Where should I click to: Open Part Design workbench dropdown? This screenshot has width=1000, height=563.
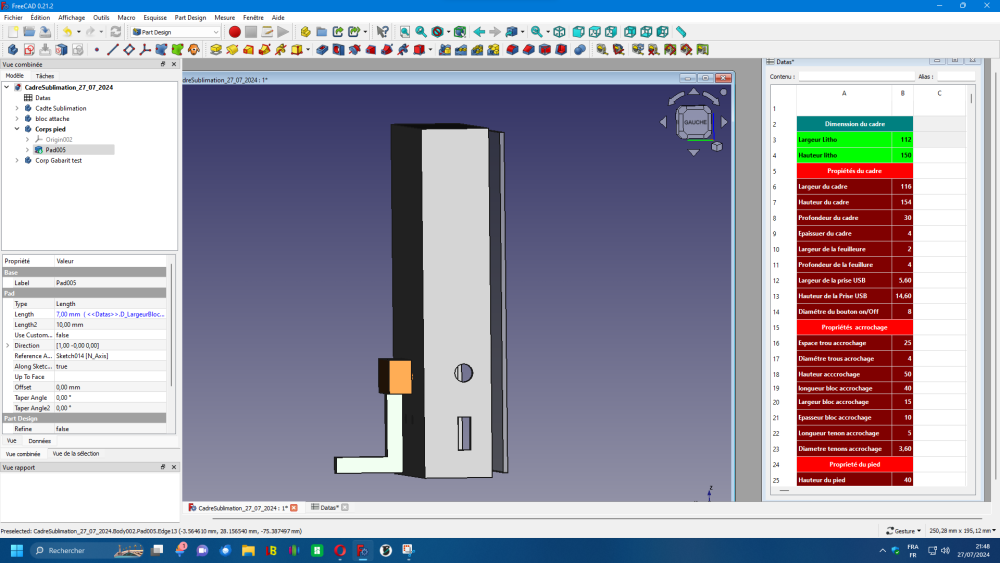(176, 32)
